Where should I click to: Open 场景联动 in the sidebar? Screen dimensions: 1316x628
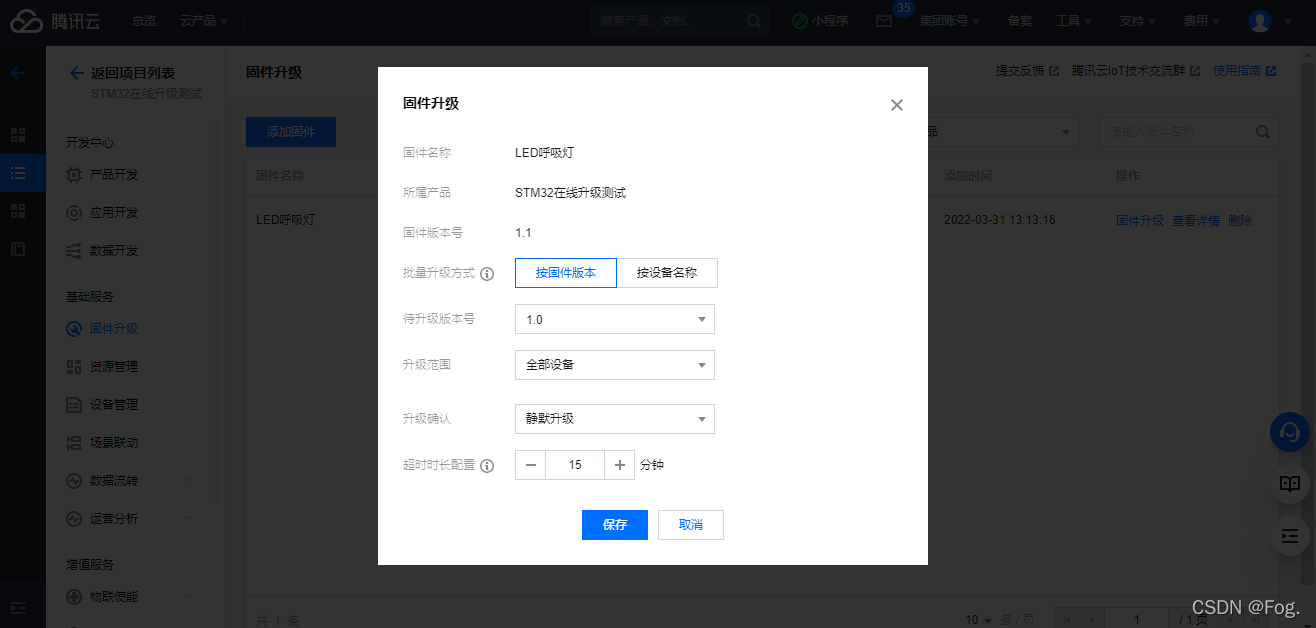click(113, 442)
